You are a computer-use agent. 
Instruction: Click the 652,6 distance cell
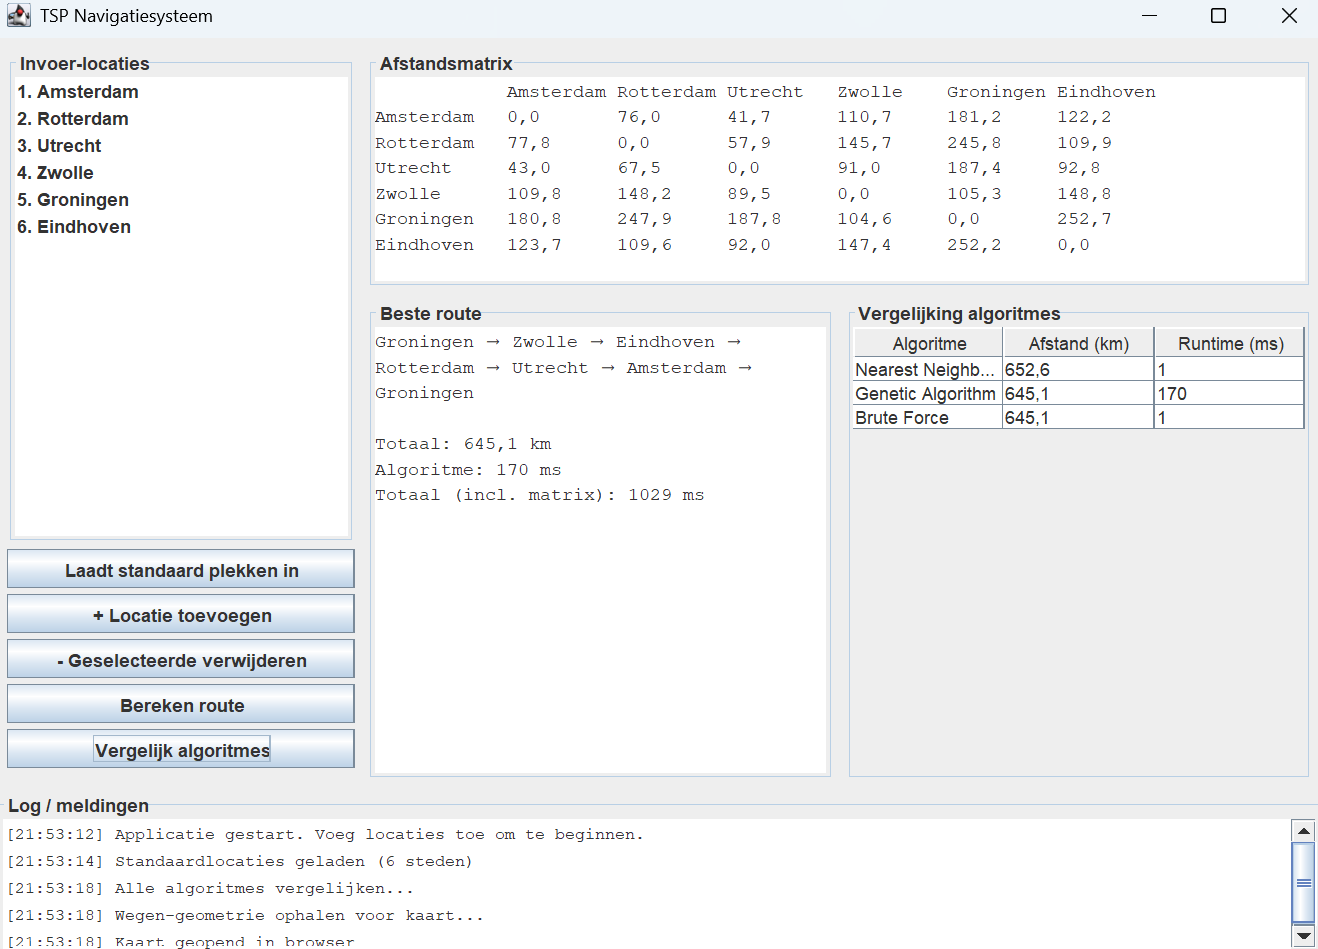point(1078,370)
